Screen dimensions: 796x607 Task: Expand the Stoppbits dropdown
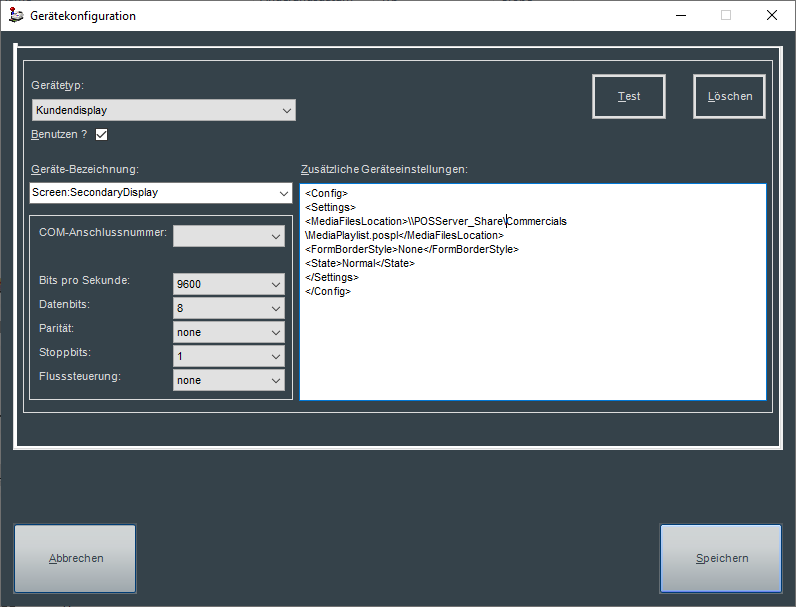click(229, 356)
